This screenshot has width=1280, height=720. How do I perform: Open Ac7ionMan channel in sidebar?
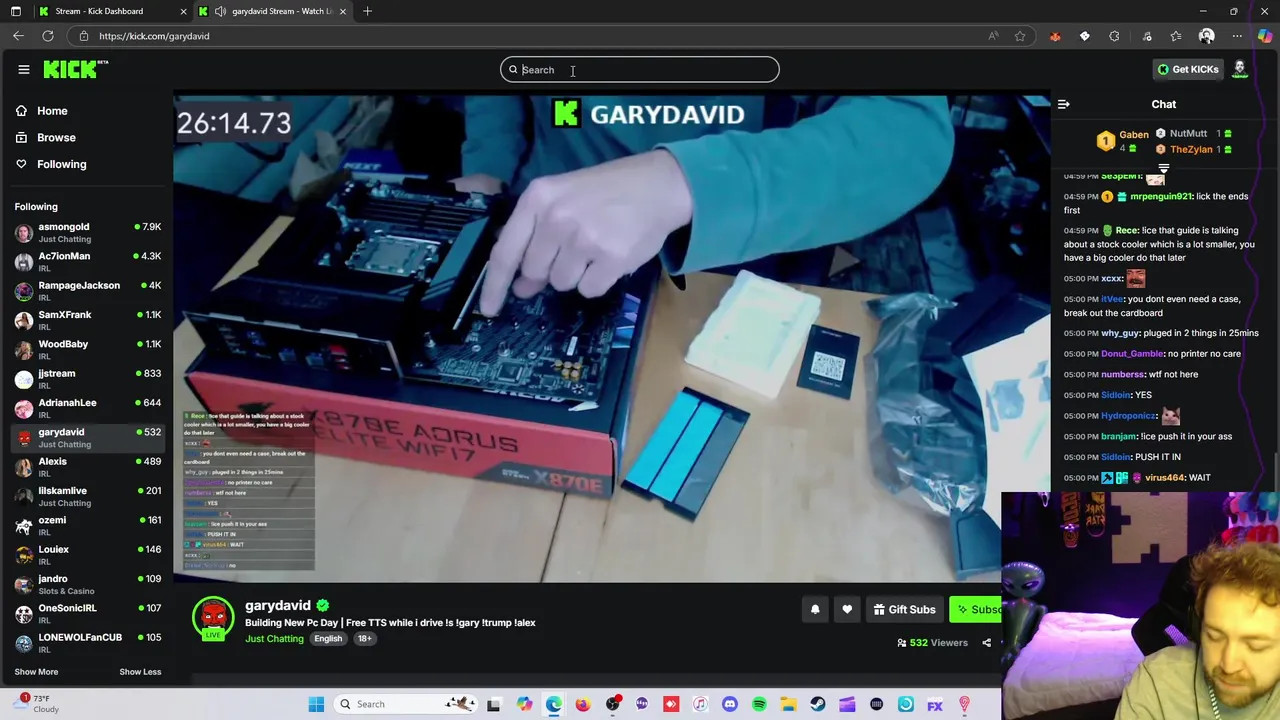88,262
